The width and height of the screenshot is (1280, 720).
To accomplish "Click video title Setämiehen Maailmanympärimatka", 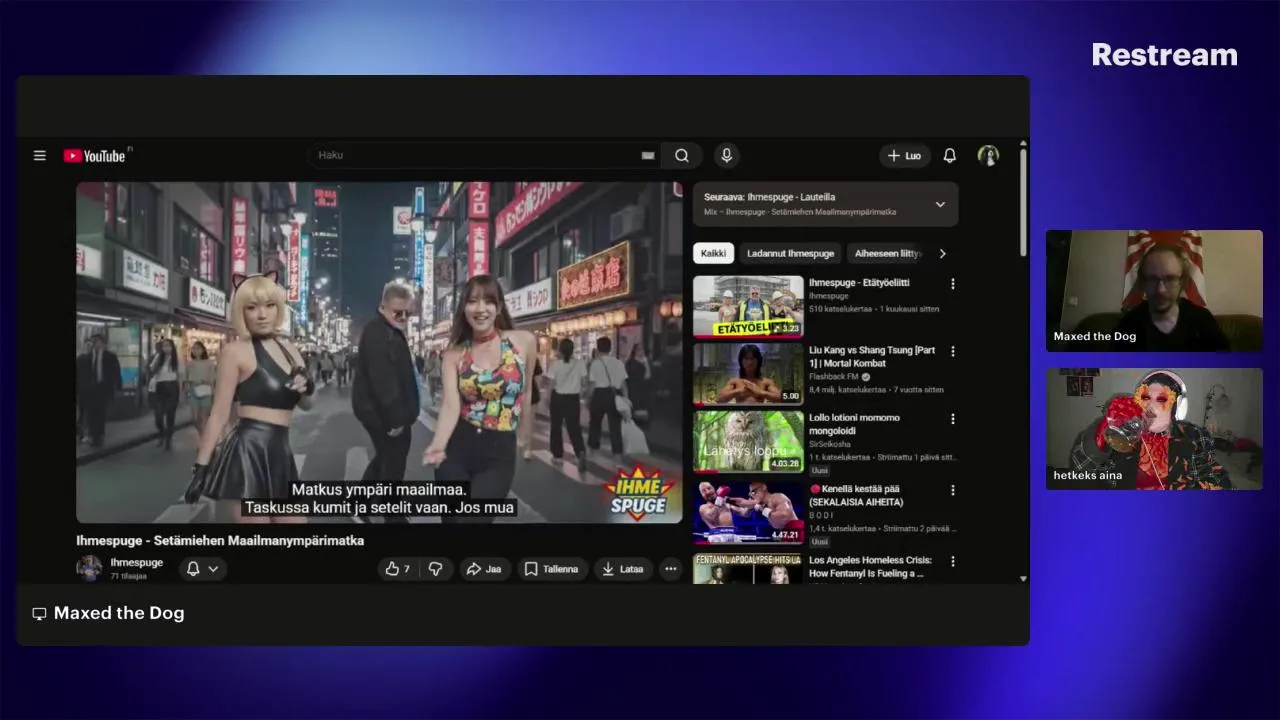I will click(x=220, y=541).
